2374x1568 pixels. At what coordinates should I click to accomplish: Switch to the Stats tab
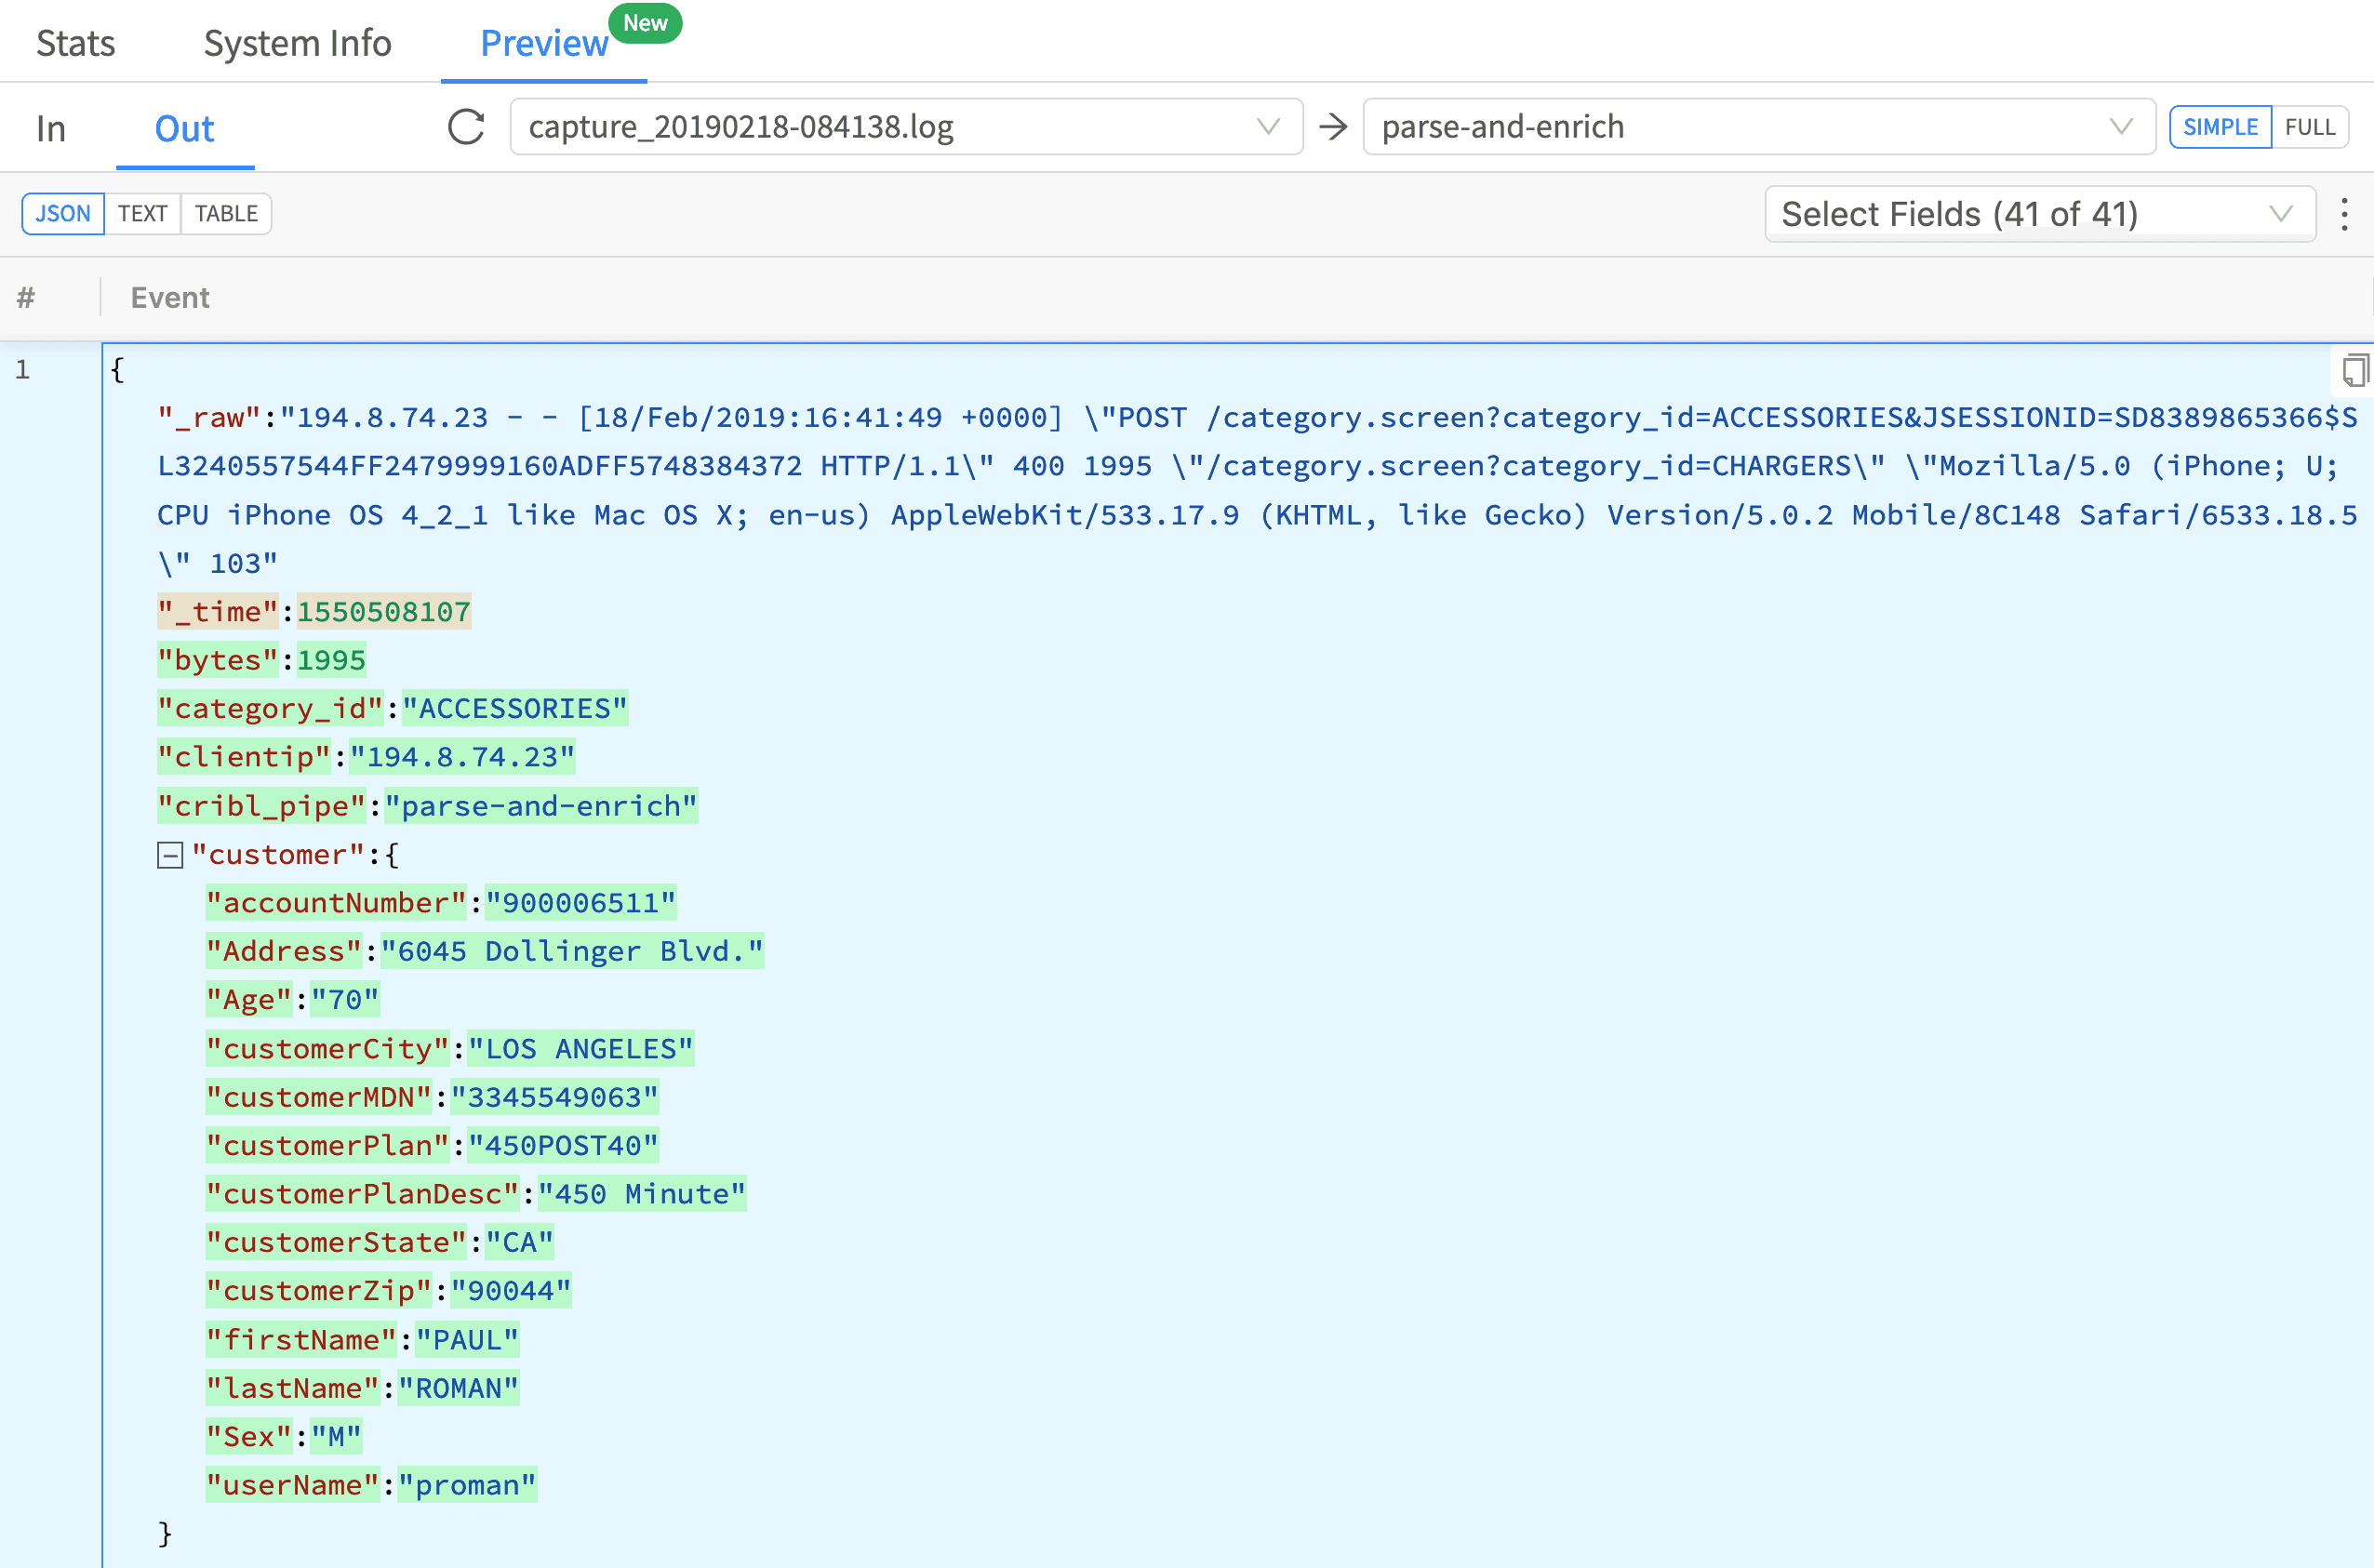pyautogui.click(x=75, y=43)
